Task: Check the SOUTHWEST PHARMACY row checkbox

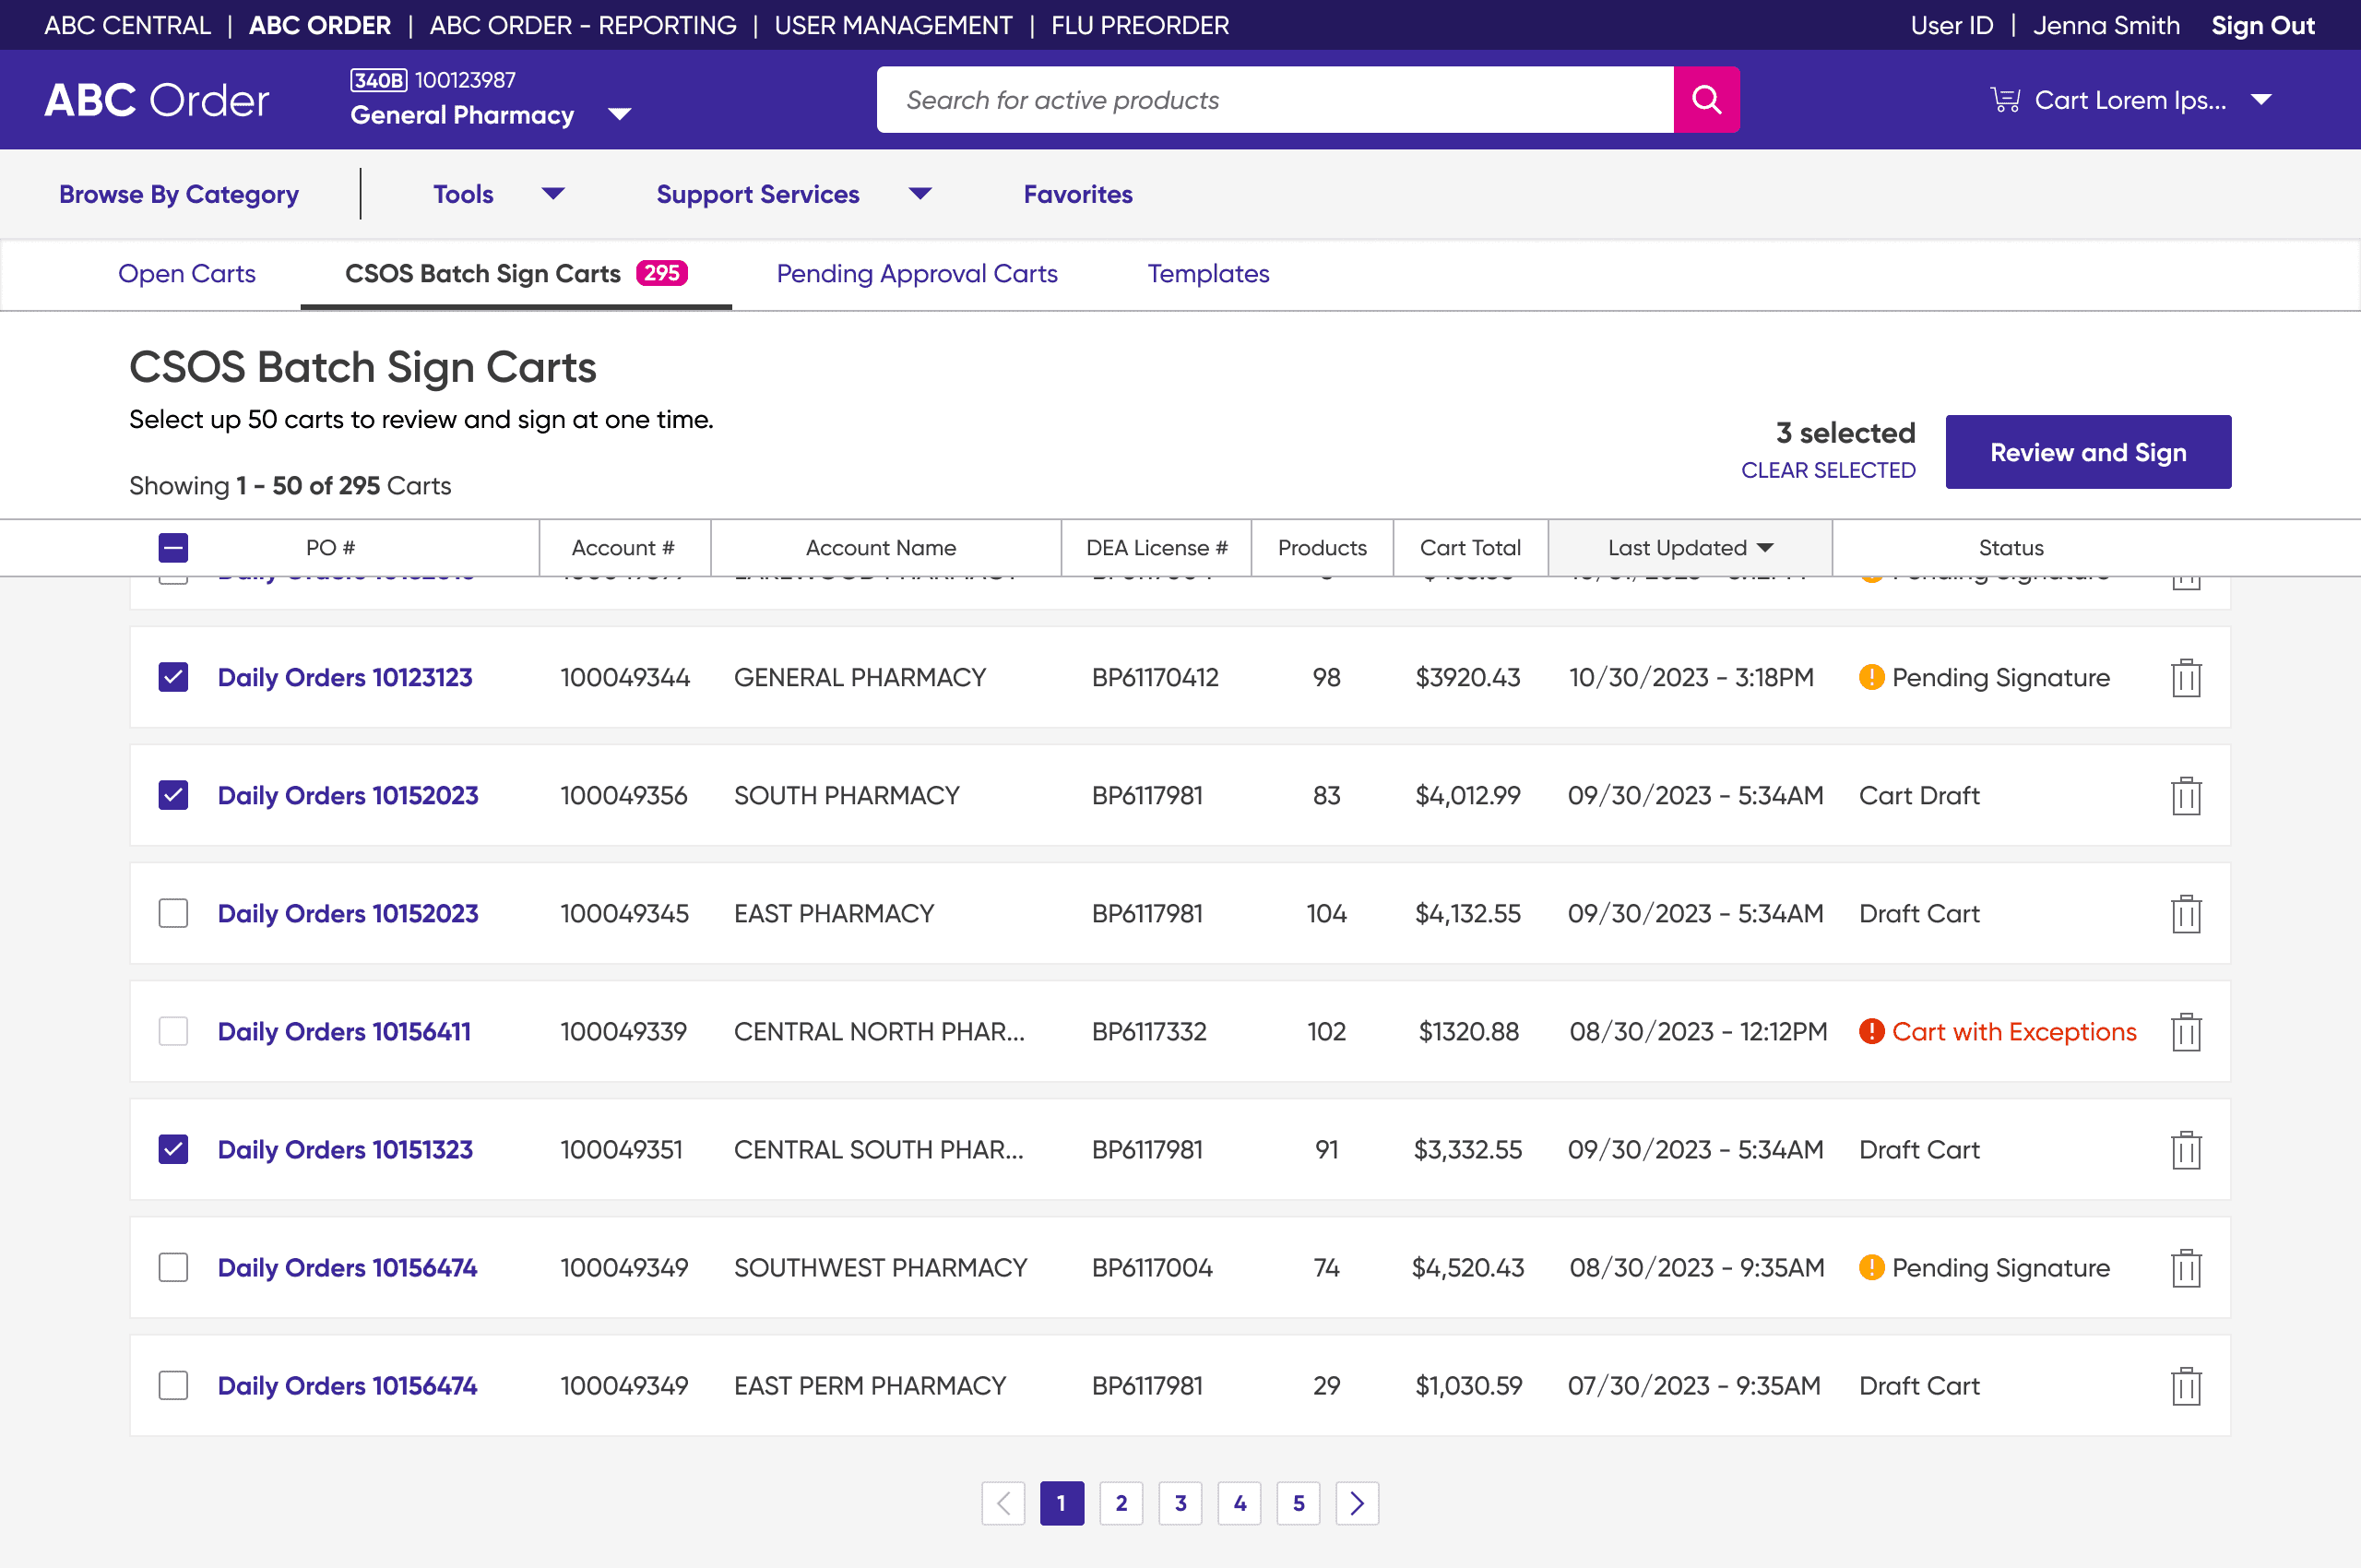Action: click(173, 1267)
